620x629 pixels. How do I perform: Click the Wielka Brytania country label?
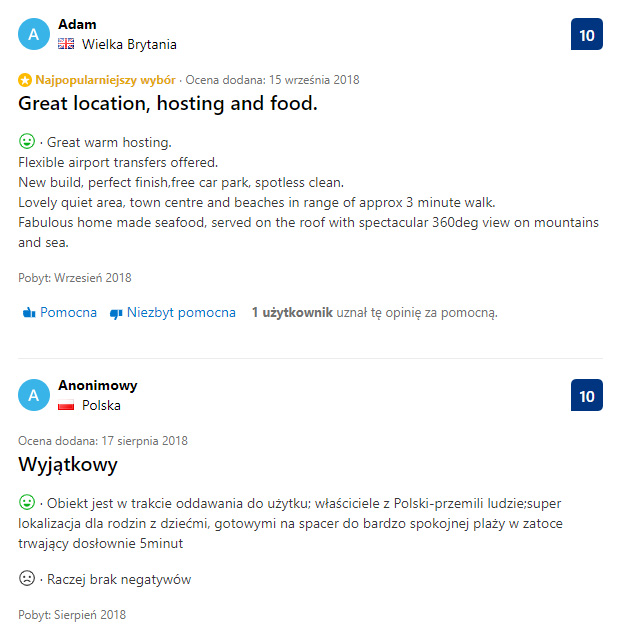pyautogui.click(x=129, y=44)
